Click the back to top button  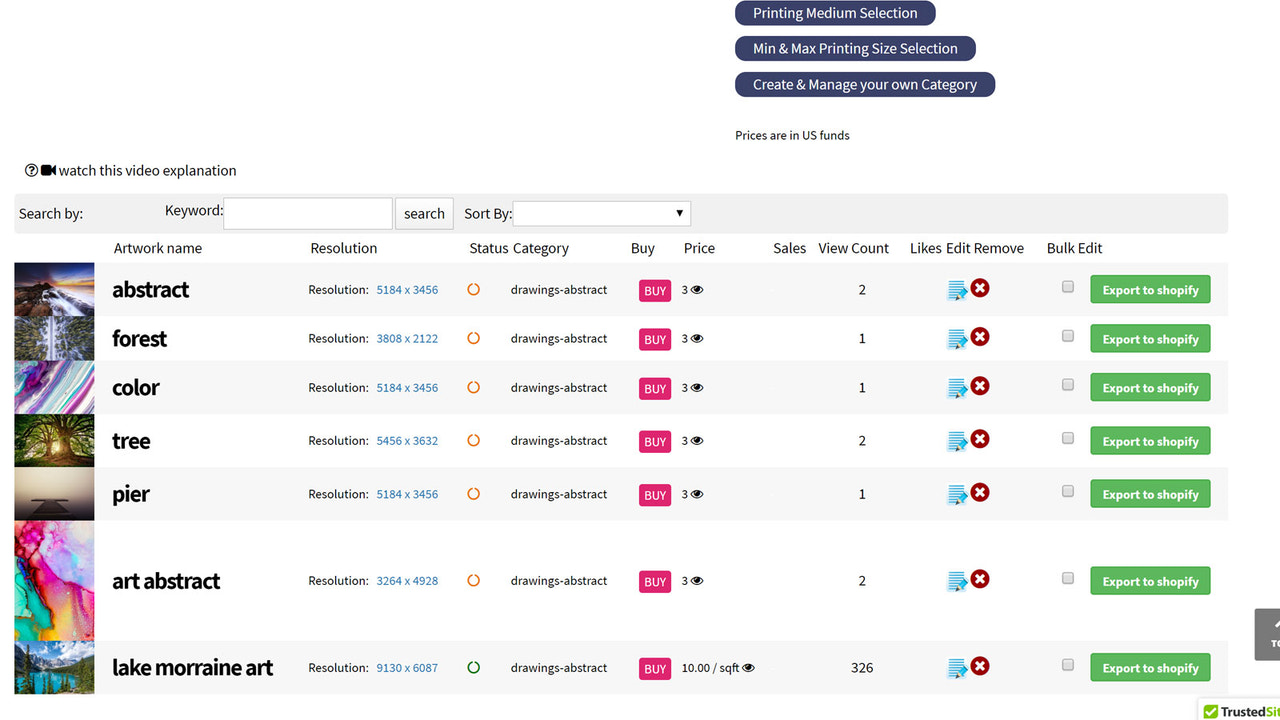1268,635
